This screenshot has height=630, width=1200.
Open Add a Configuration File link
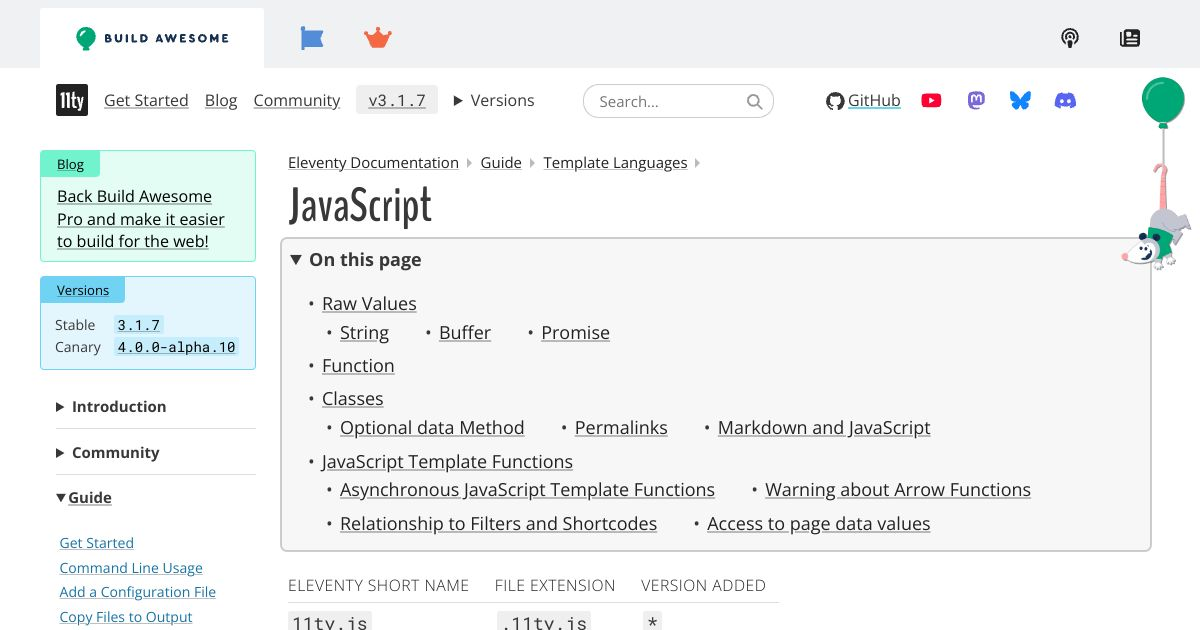[138, 592]
